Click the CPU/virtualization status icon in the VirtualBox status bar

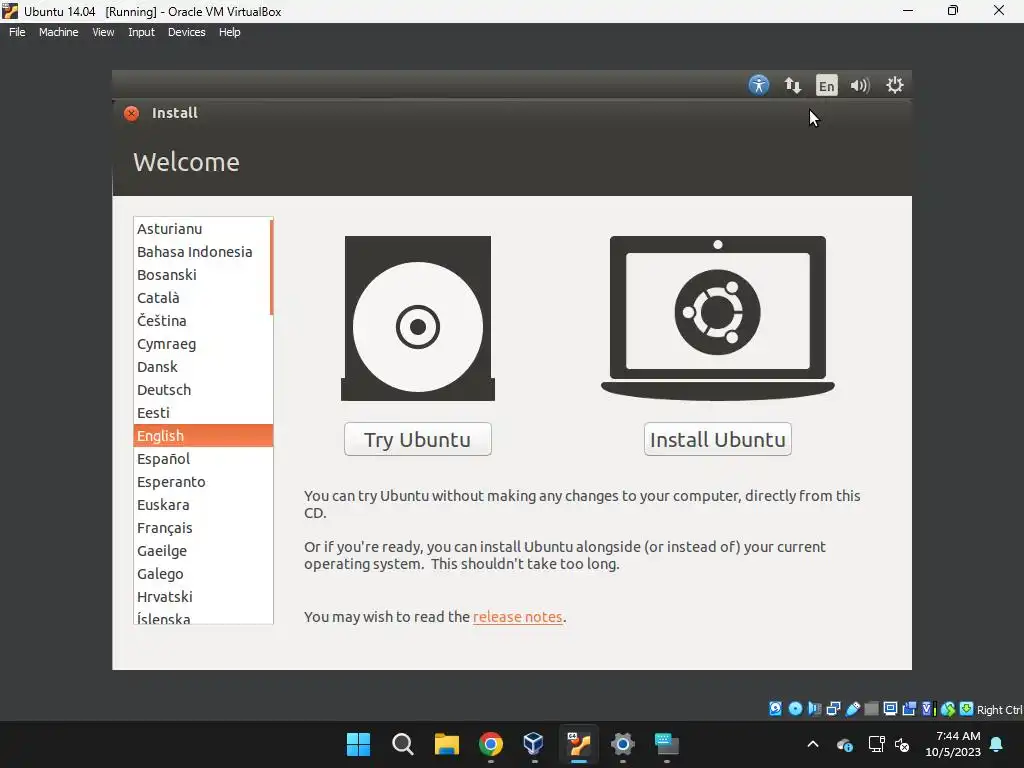coord(929,709)
